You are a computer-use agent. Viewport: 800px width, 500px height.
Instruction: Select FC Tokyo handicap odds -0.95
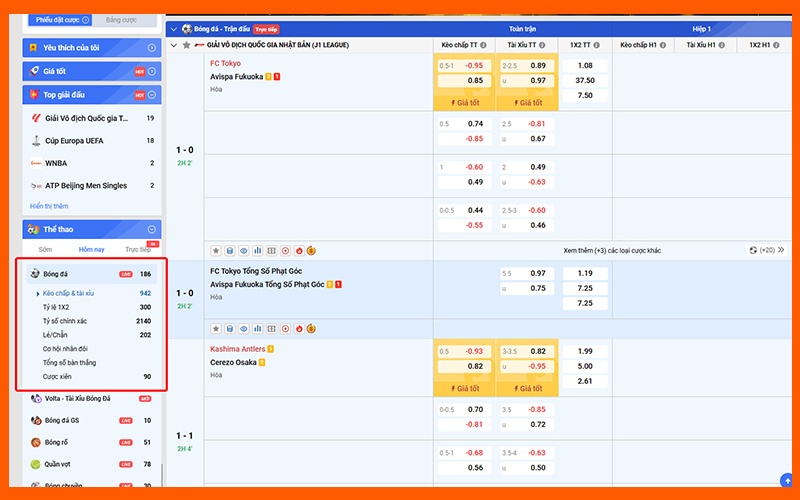[473, 65]
